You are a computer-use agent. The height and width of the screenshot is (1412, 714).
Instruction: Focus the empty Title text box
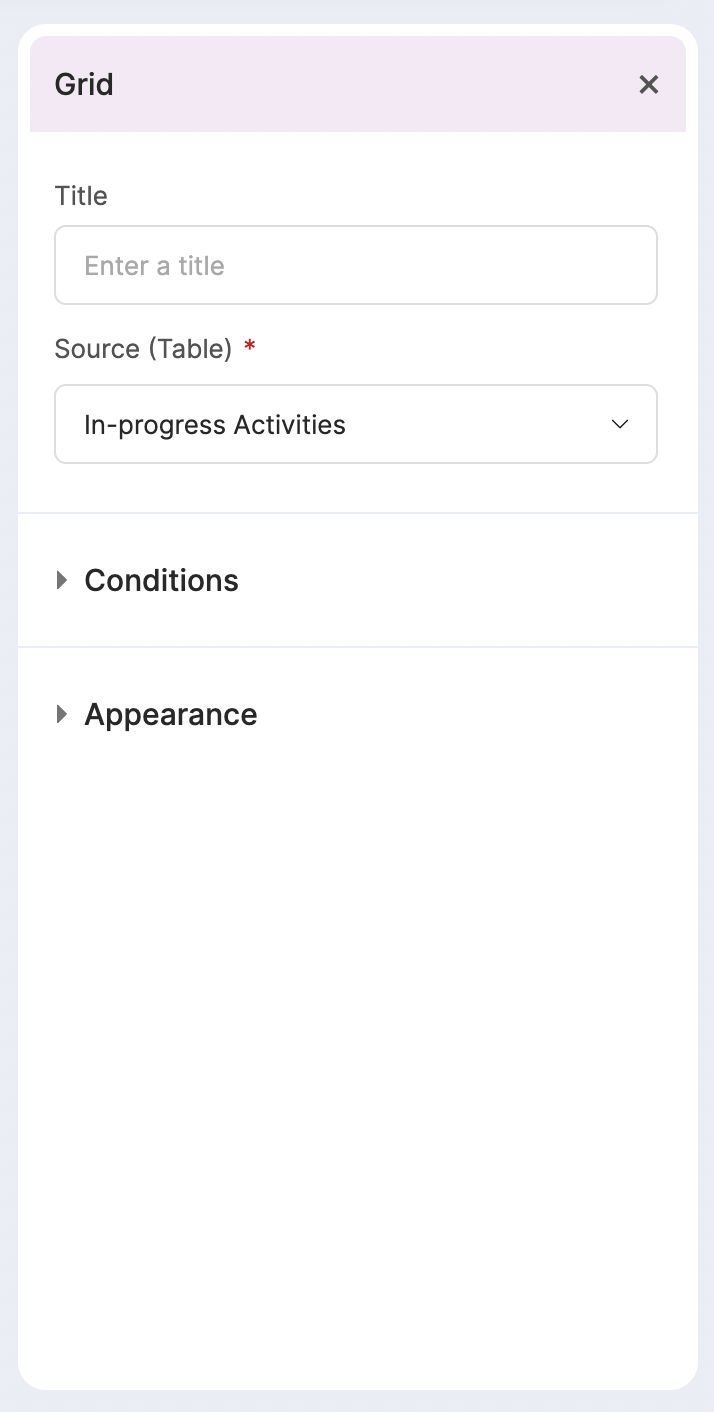(x=400, y=265)
